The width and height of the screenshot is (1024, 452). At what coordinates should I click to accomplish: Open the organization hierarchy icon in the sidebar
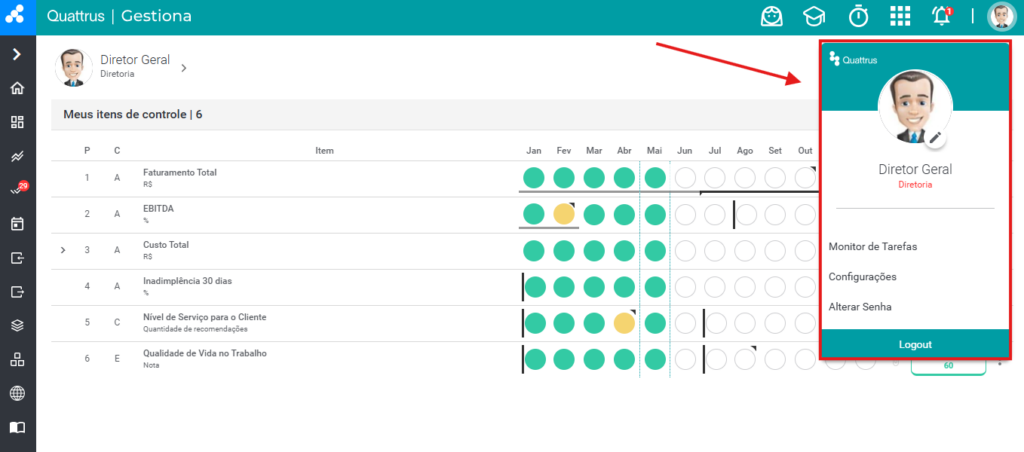click(18, 359)
